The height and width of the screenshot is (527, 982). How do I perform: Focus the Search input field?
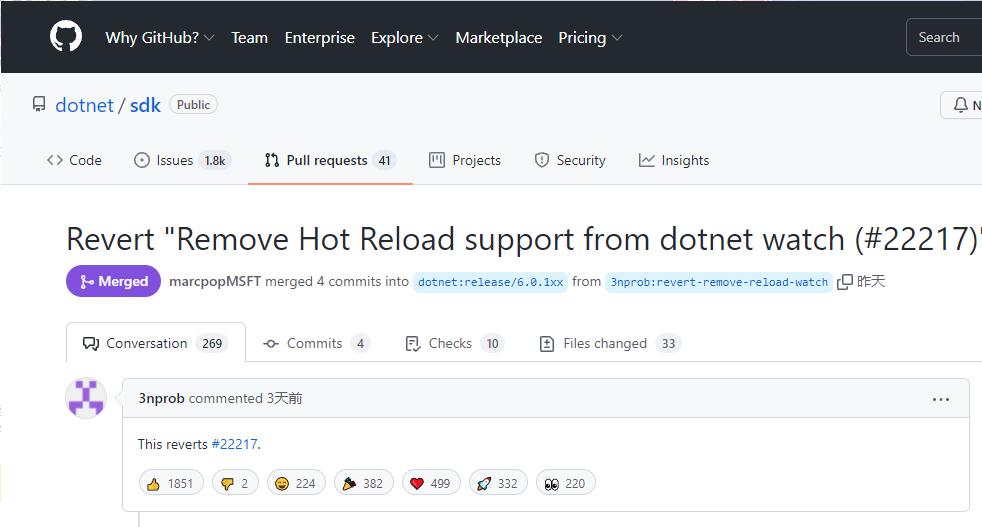(x=944, y=37)
